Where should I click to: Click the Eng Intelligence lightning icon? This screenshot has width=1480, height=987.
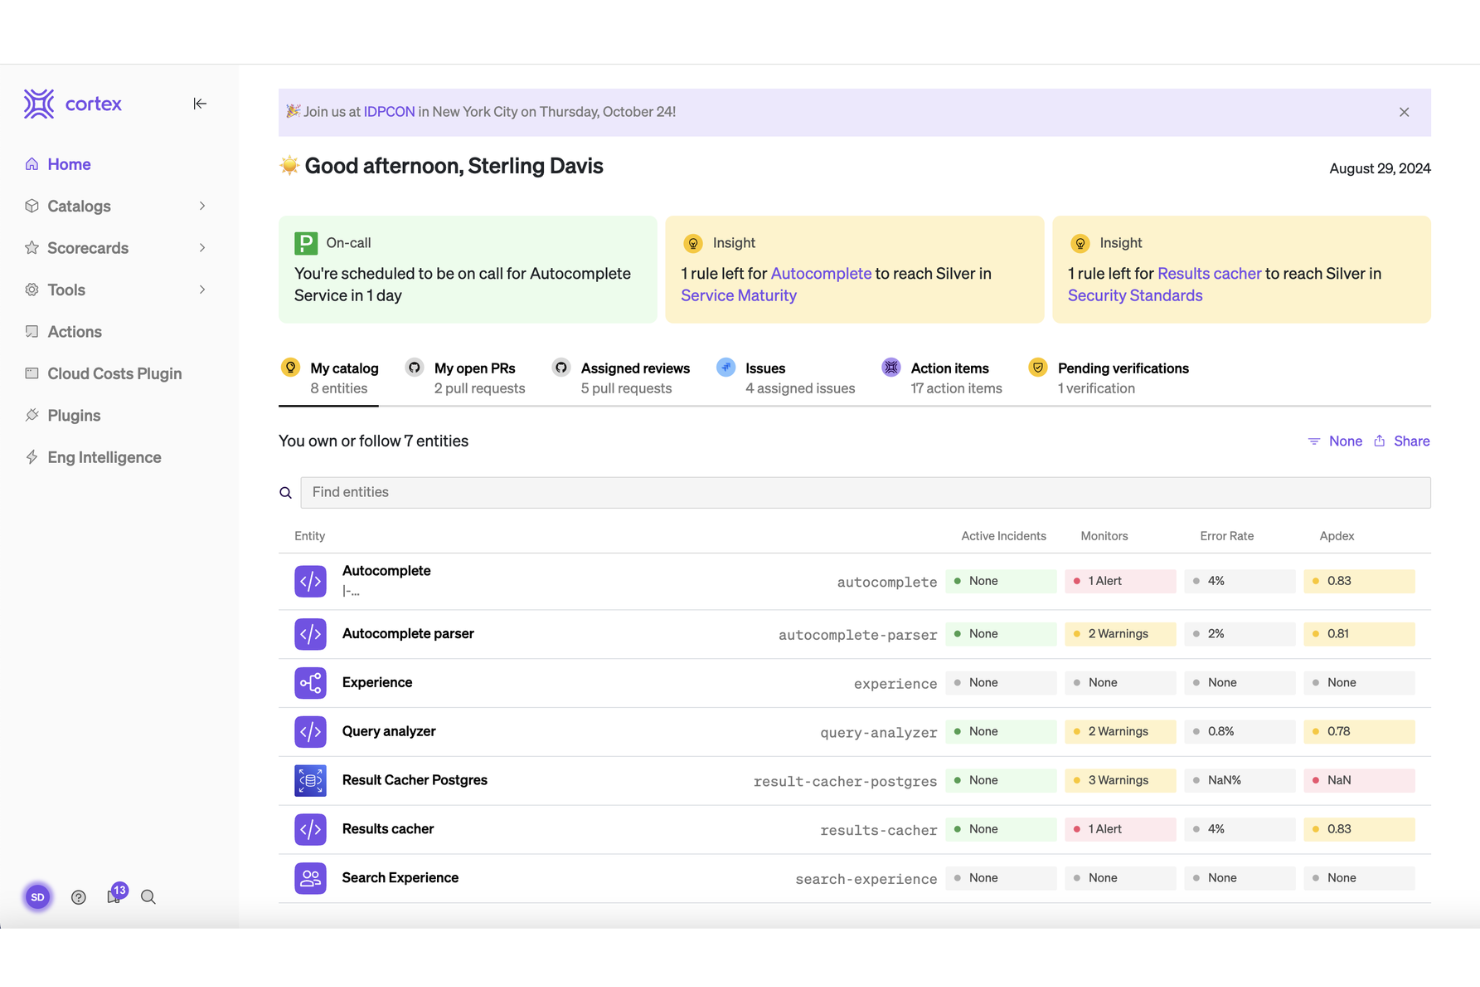tap(32, 457)
